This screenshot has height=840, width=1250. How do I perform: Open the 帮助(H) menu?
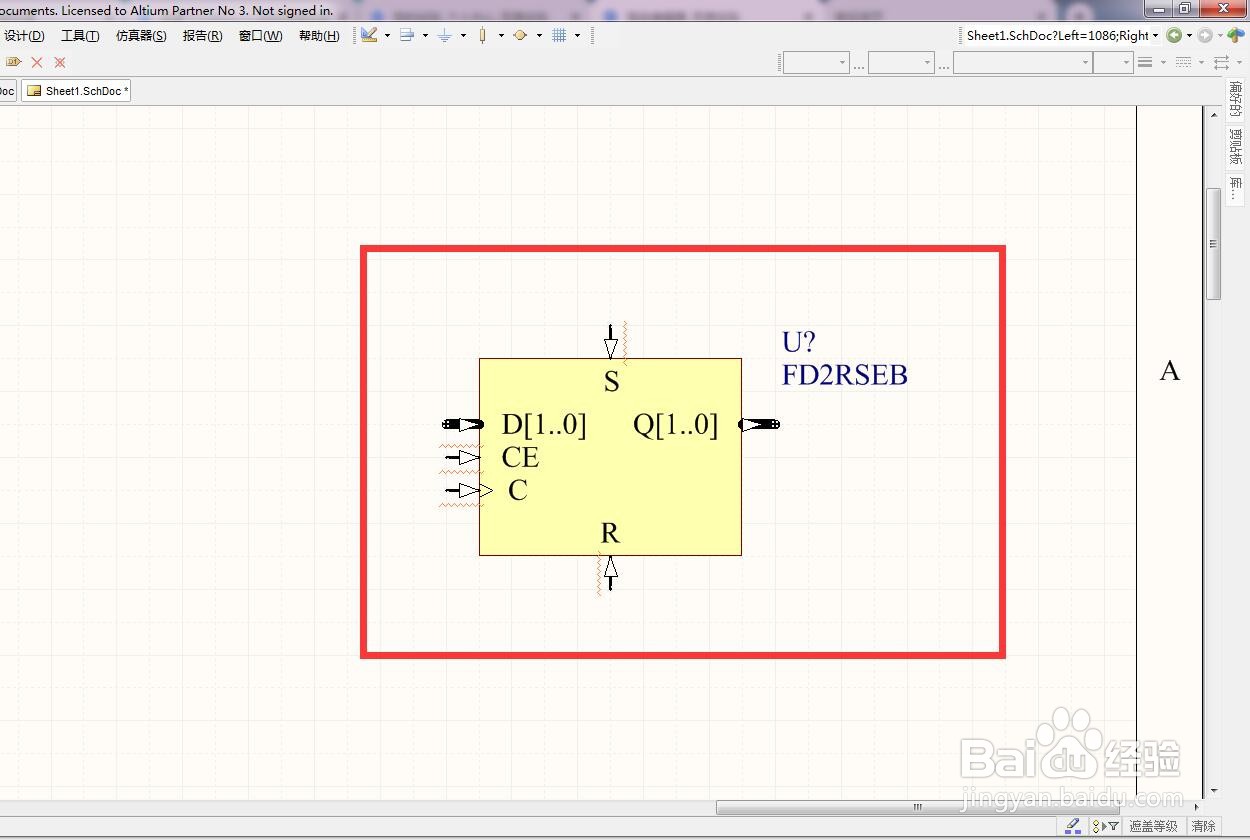(319, 36)
